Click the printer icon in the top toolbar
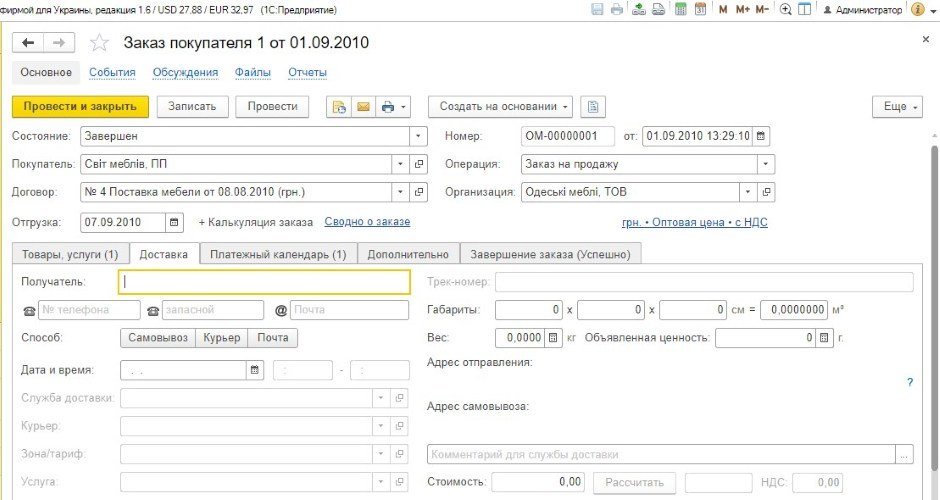 (617, 9)
